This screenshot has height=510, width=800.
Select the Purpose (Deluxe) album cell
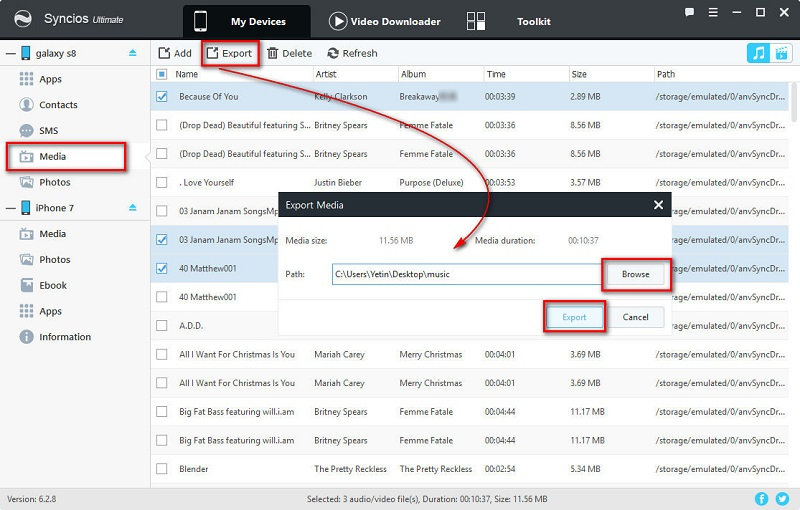point(431,182)
